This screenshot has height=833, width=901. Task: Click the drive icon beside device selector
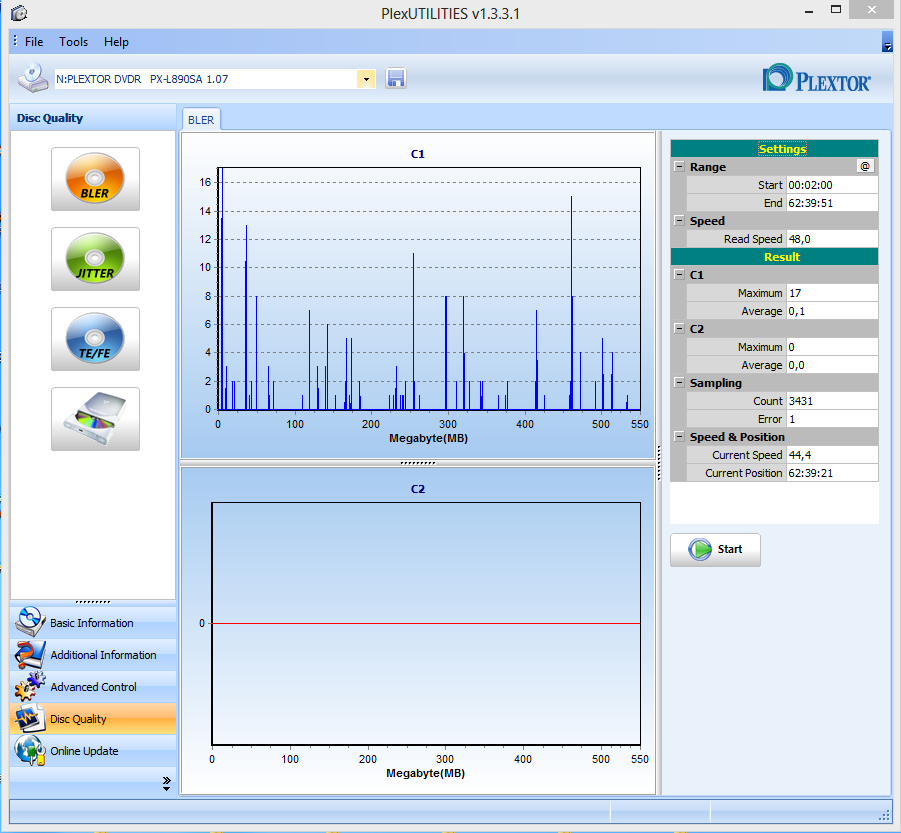[32, 78]
